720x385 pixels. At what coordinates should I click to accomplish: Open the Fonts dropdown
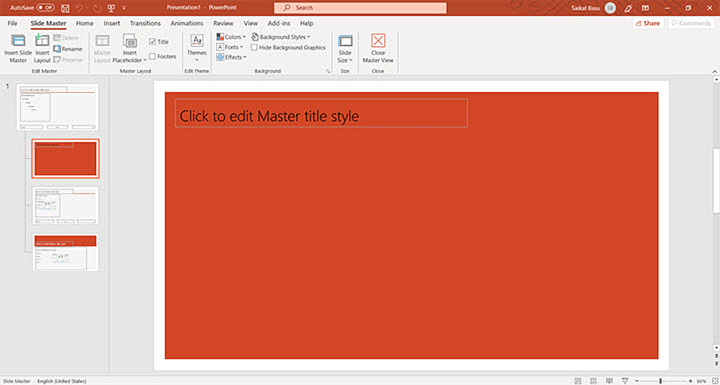click(230, 47)
